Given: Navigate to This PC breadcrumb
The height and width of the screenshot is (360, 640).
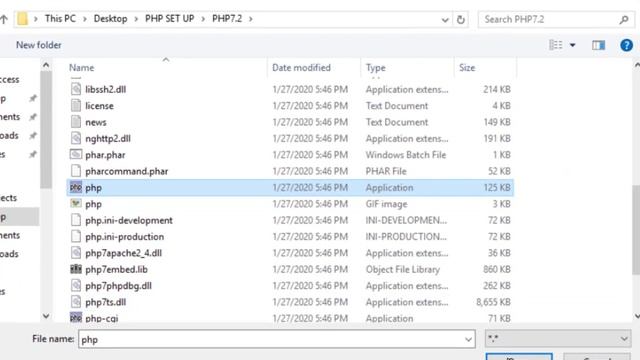Looking at the screenshot, I should 60,19.
